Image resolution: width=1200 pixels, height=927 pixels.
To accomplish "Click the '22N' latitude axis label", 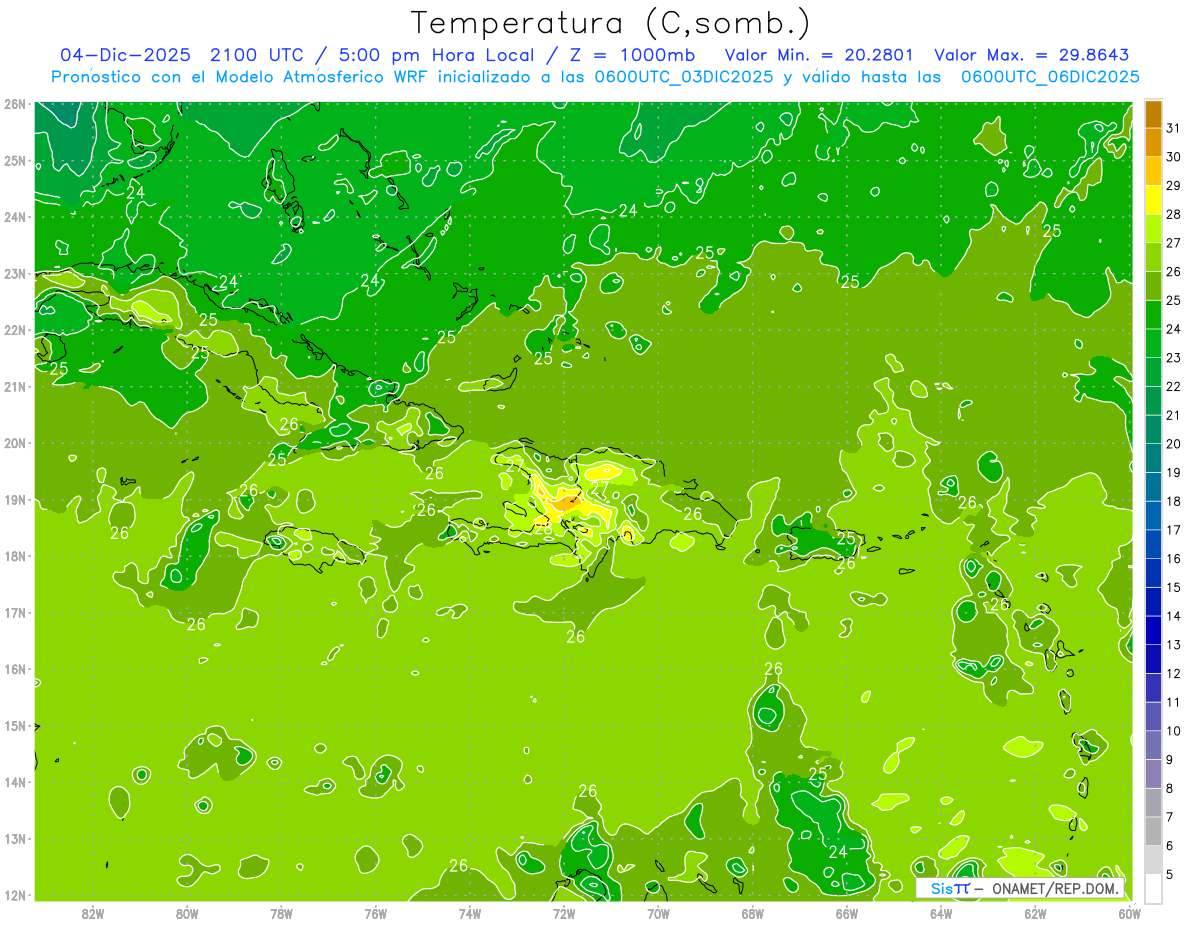I will coord(15,330).
